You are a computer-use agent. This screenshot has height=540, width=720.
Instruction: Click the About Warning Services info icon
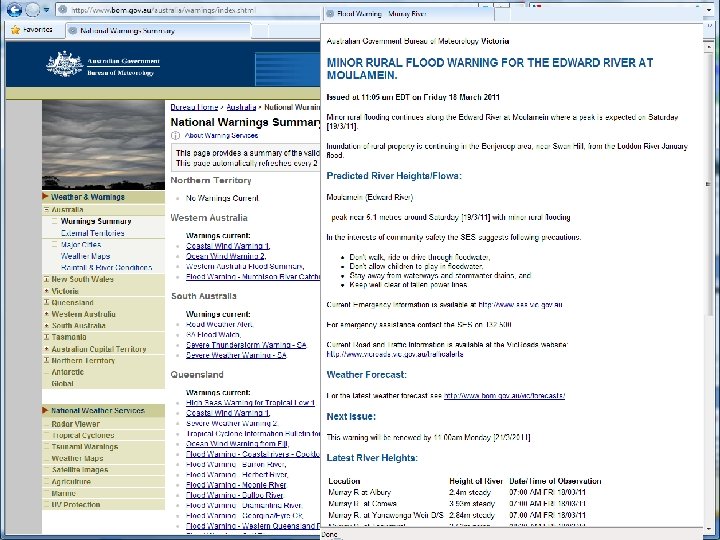(x=175, y=135)
